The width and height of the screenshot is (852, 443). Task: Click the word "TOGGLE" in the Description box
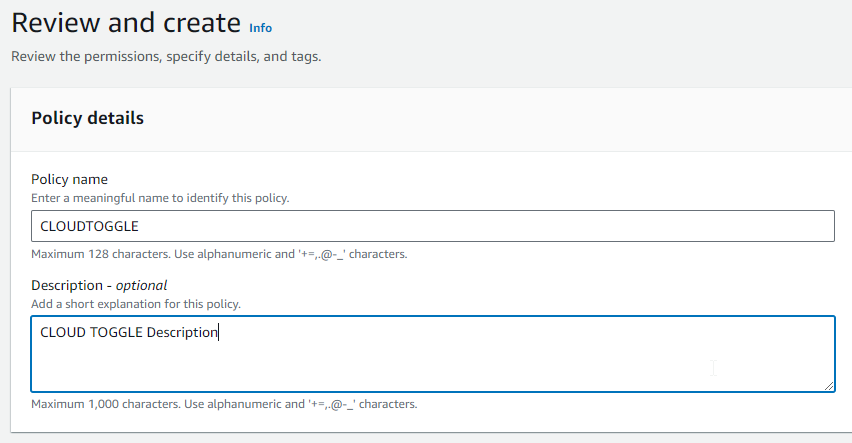[x=116, y=332]
